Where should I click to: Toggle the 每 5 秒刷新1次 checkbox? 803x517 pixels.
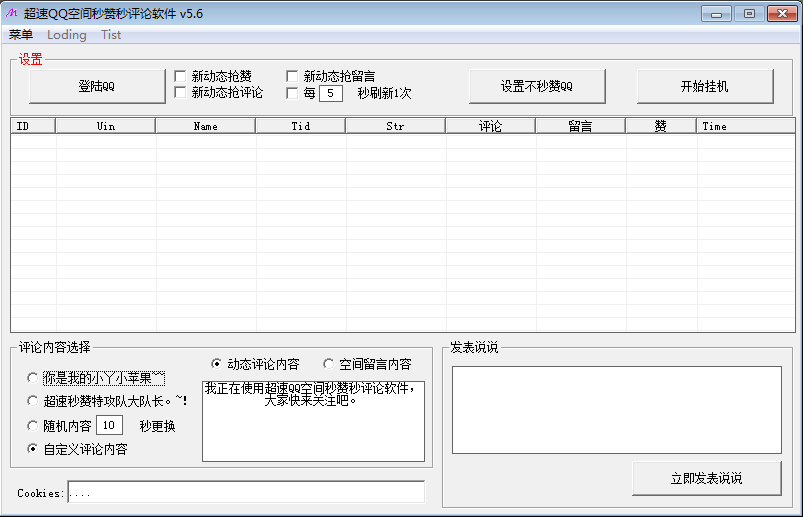pyautogui.click(x=292, y=93)
